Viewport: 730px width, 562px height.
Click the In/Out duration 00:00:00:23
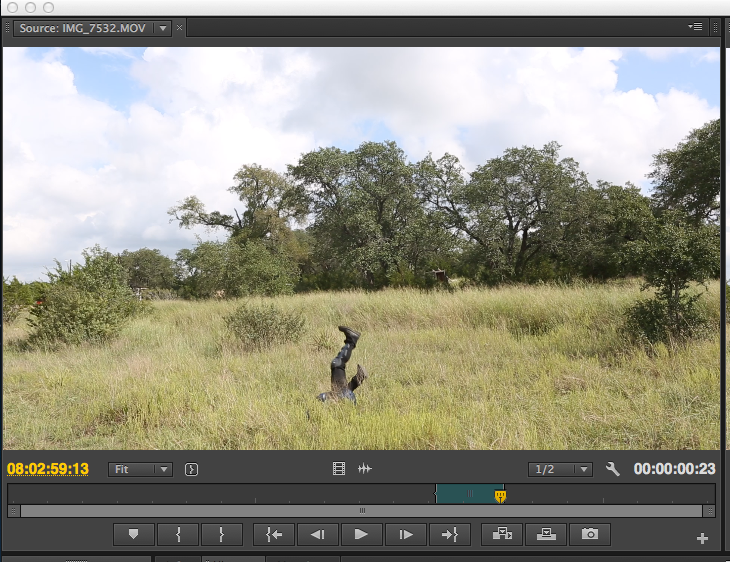pos(675,468)
